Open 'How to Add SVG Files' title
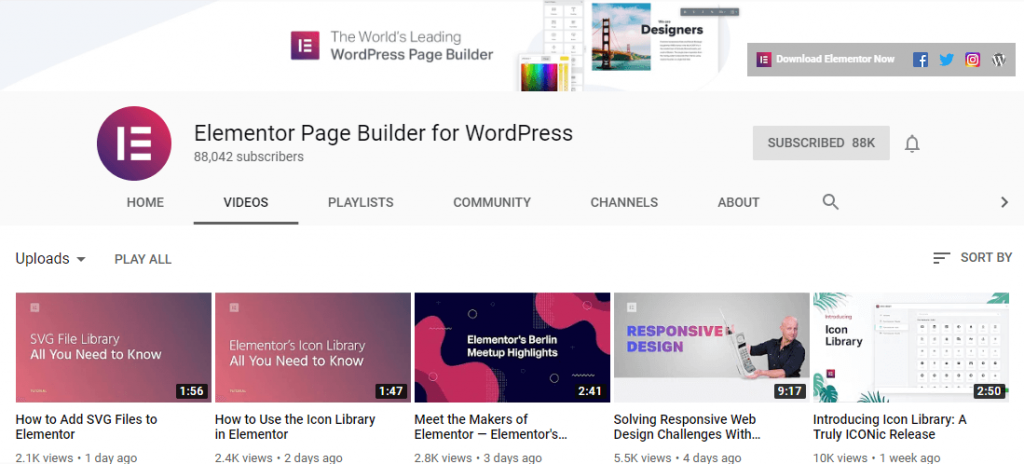The height and width of the screenshot is (464, 1024). tap(86, 427)
